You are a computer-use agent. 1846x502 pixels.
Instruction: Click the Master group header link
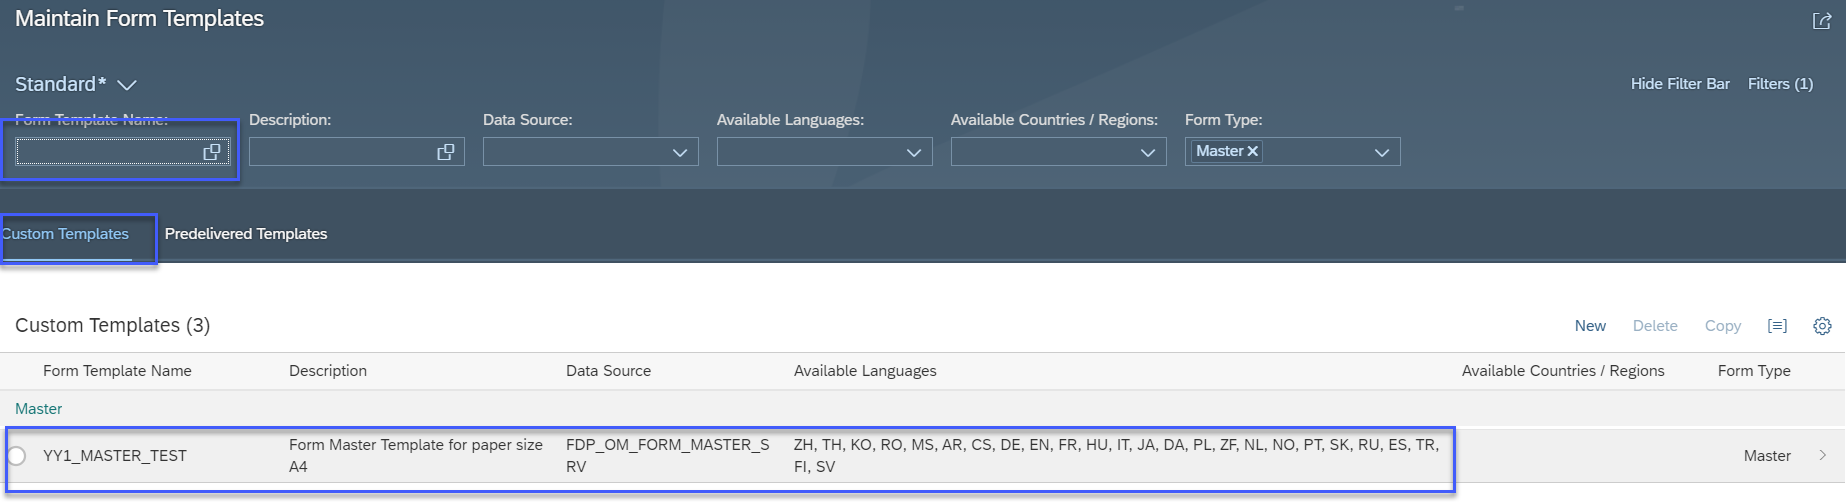point(39,409)
